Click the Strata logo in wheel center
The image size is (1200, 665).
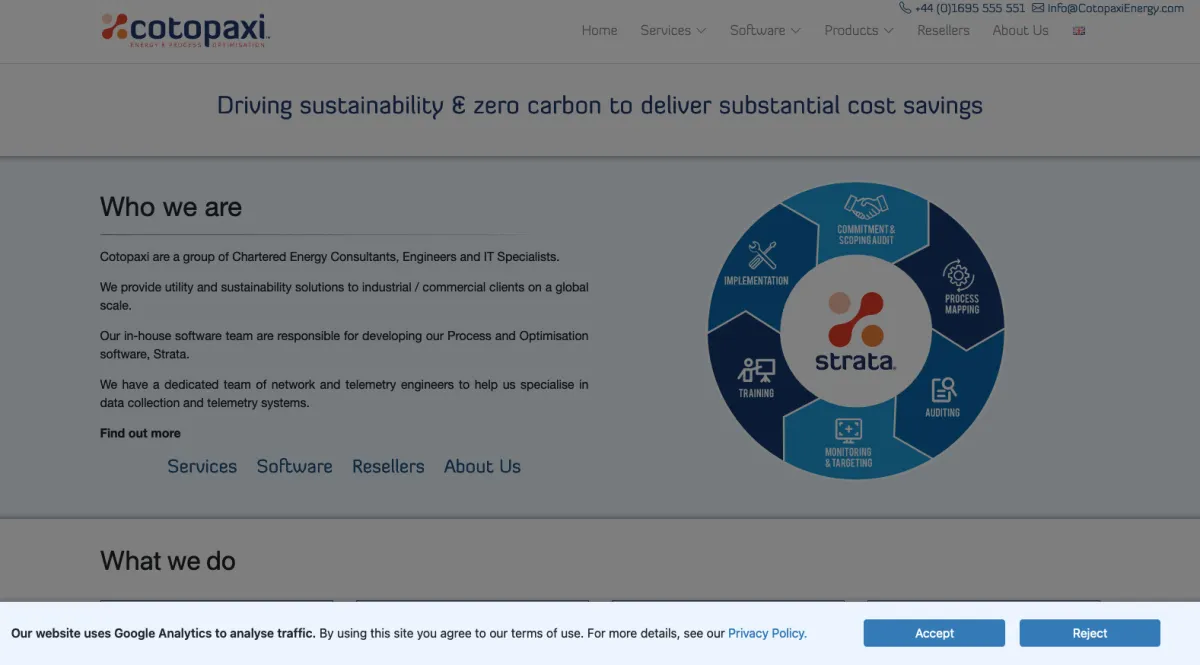pos(856,332)
